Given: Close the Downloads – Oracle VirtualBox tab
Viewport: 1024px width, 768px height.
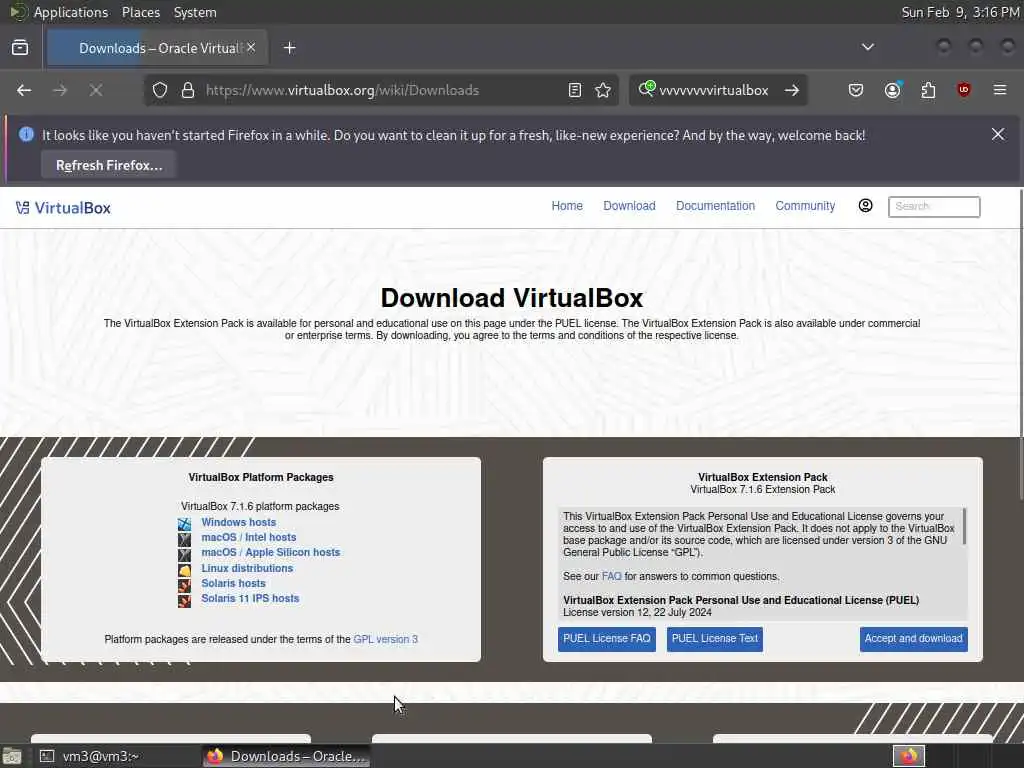Looking at the screenshot, I should click(x=251, y=48).
